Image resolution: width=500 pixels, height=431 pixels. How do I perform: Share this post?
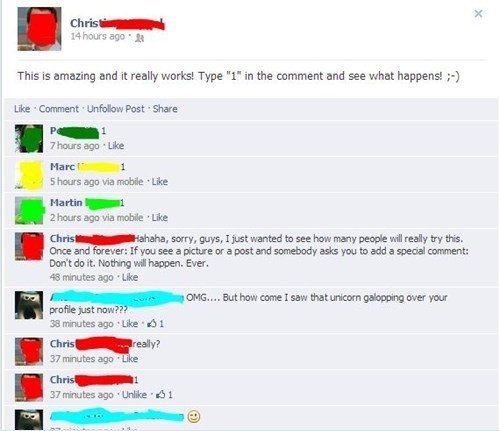(165, 109)
